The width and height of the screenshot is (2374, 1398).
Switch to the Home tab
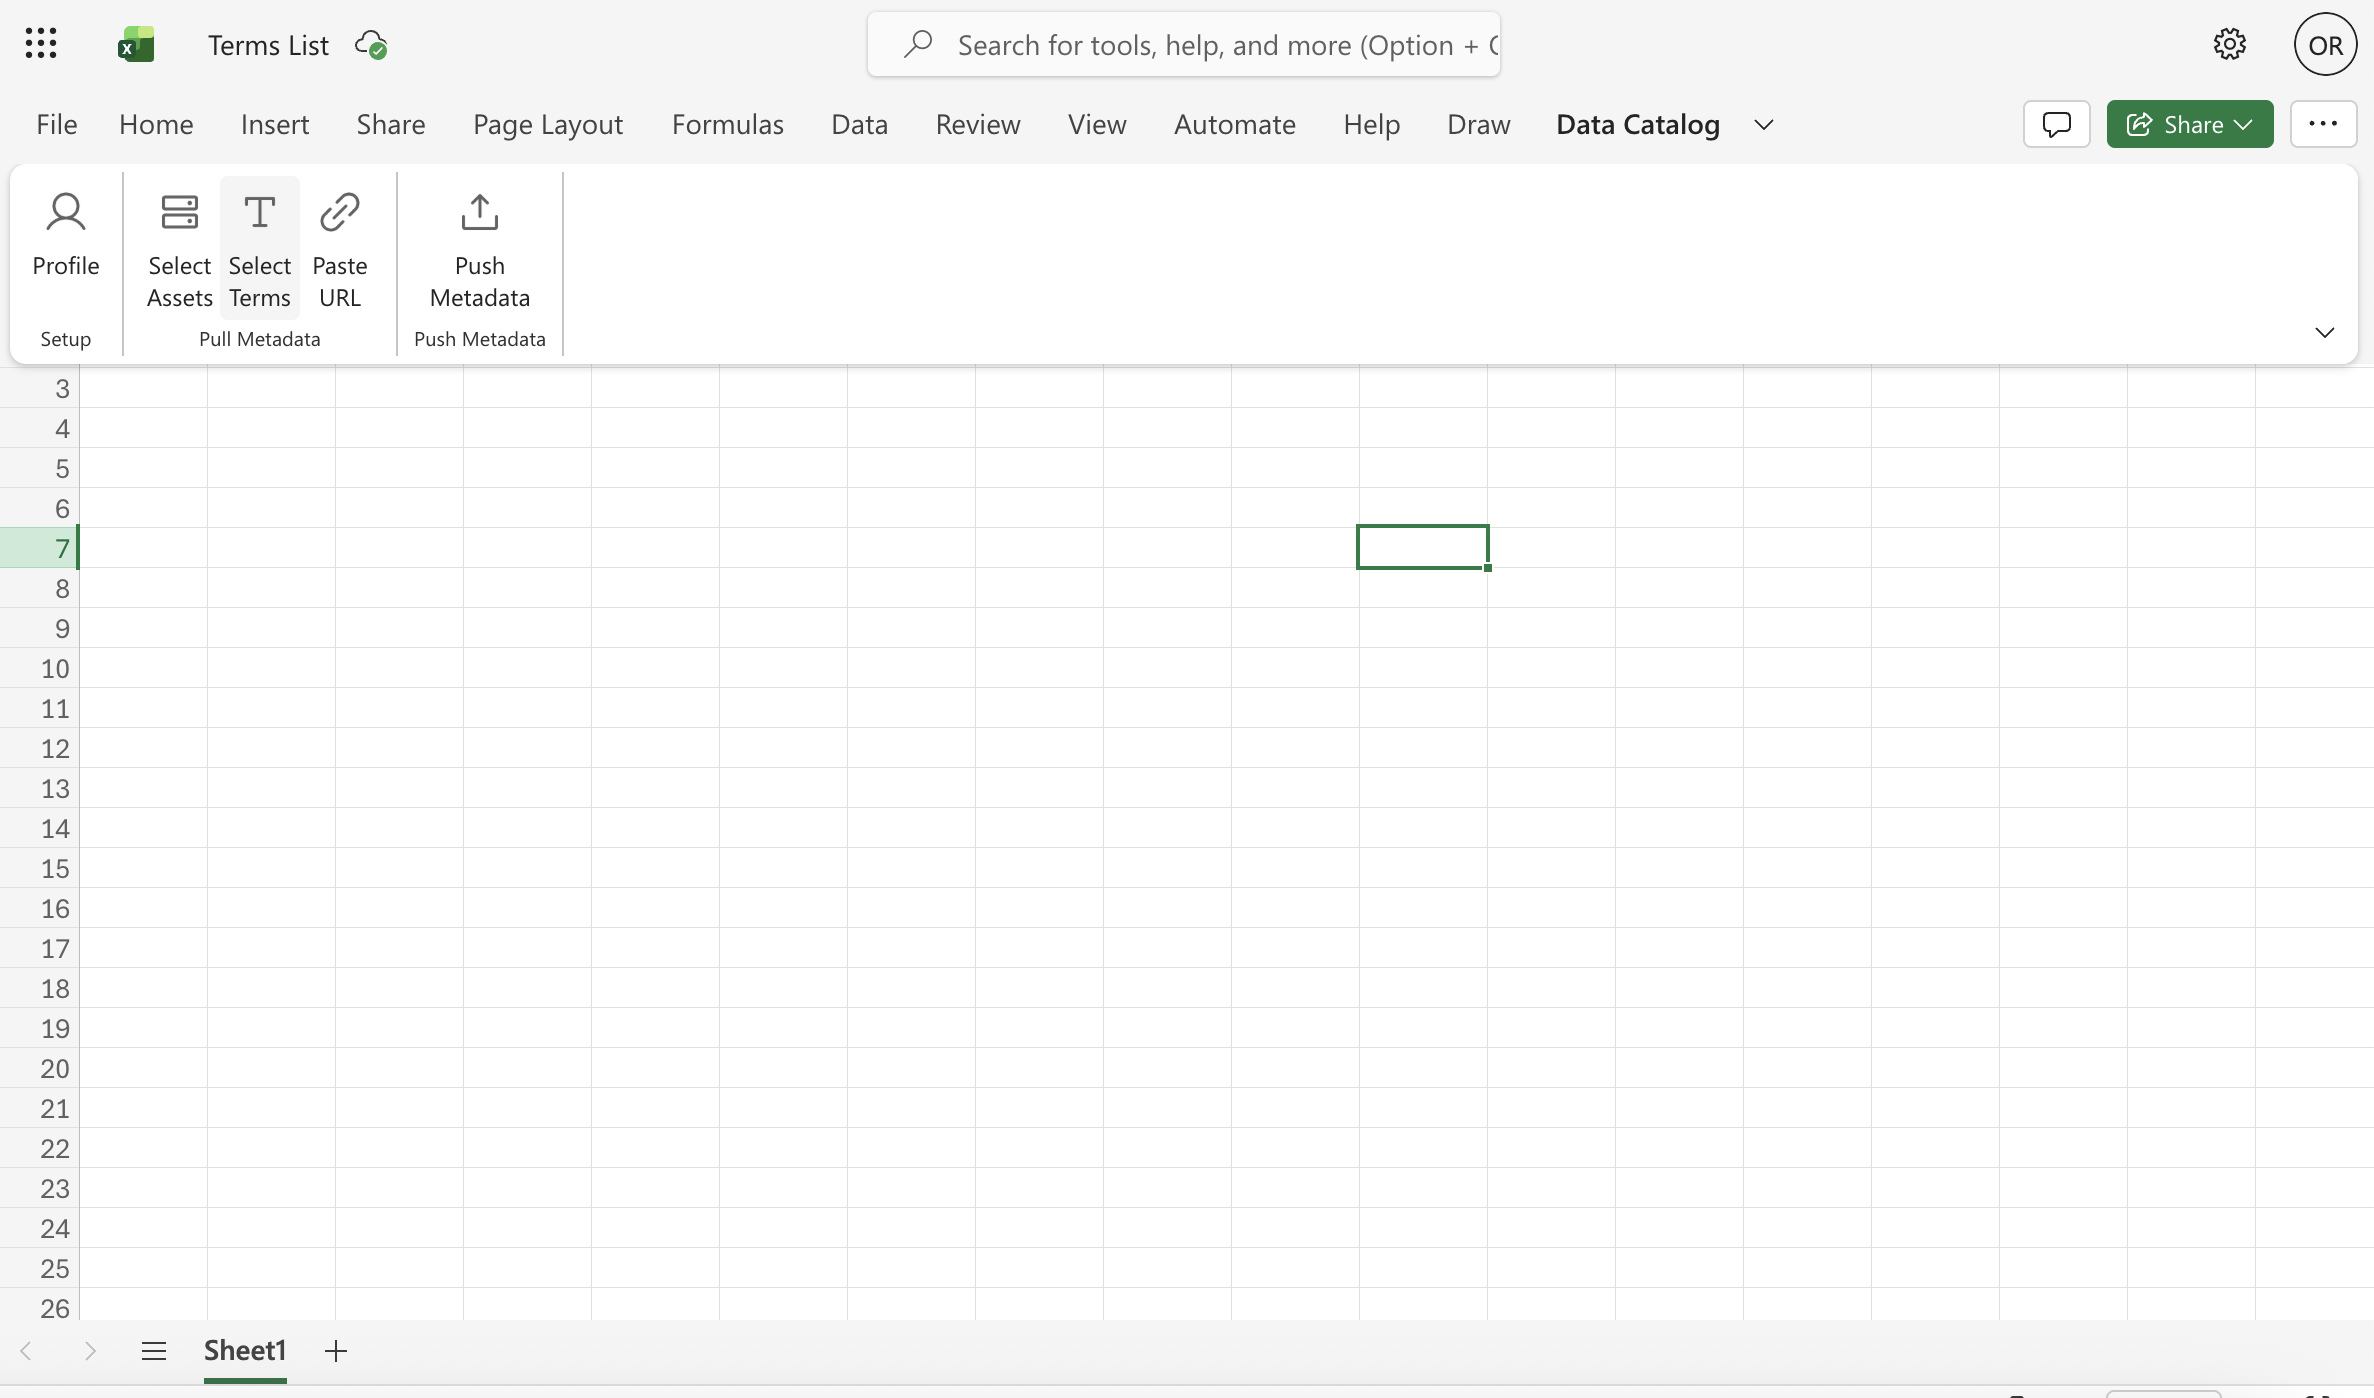click(156, 124)
